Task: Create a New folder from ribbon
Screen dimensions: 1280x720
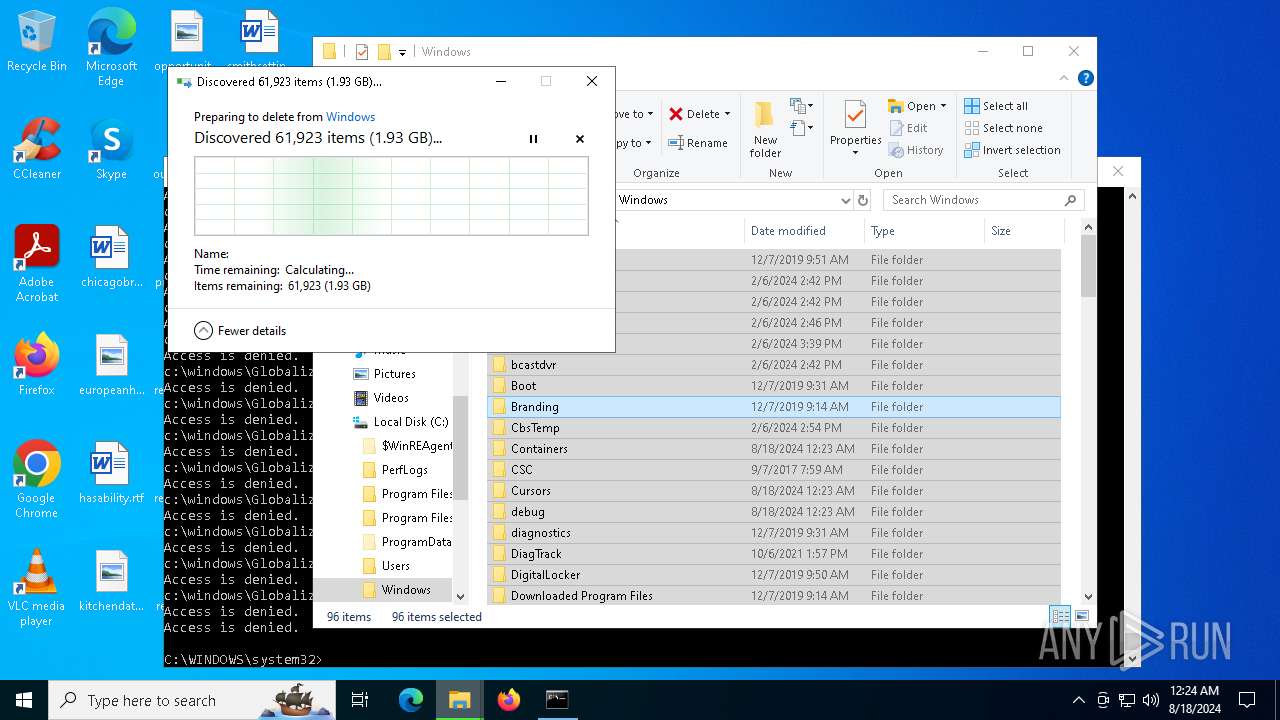Action: pyautogui.click(x=765, y=129)
